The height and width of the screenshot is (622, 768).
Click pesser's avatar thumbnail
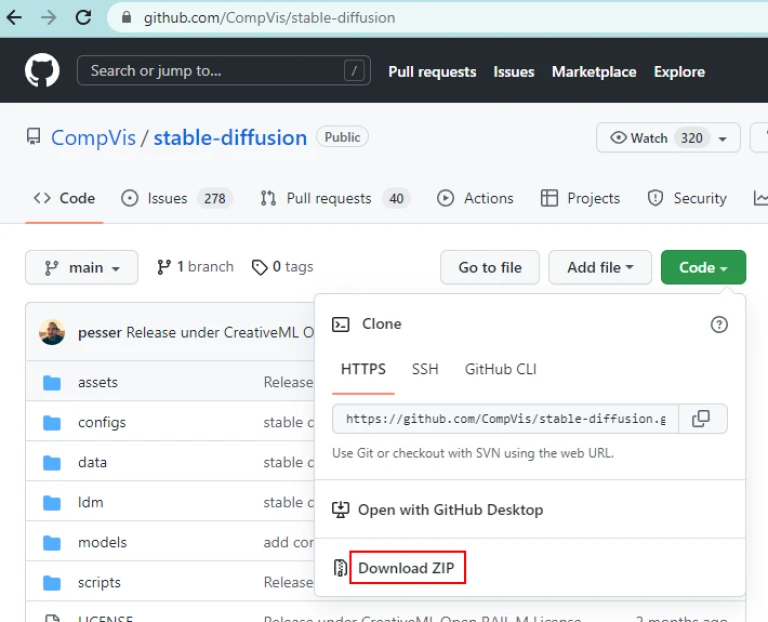click(x=52, y=332)
